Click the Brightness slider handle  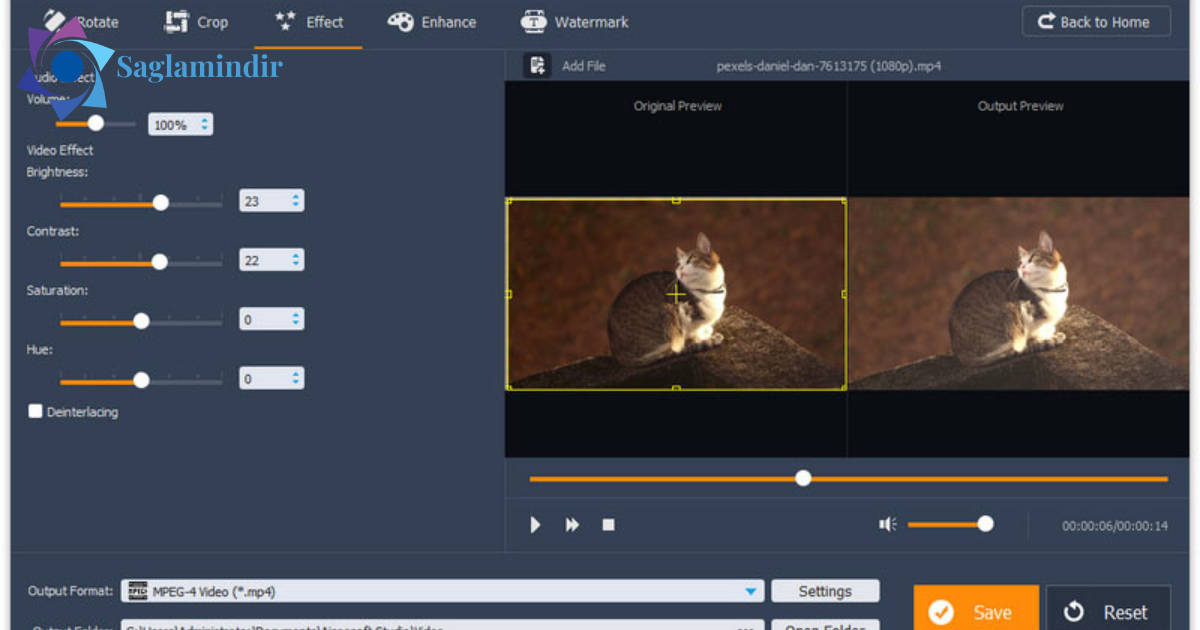point(161,202)
